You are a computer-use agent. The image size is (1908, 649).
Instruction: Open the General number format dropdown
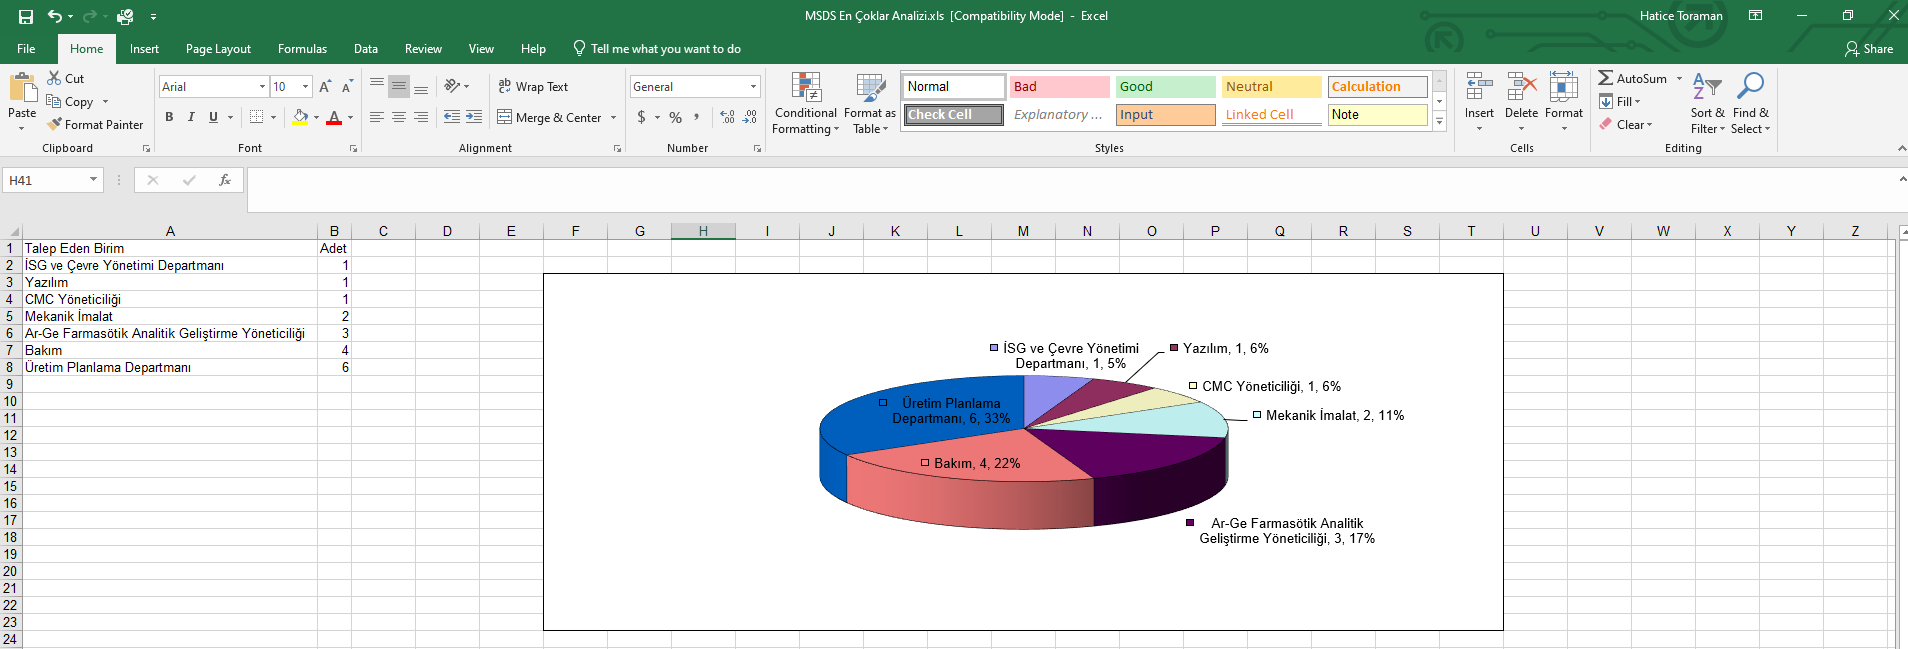point(753,87)
